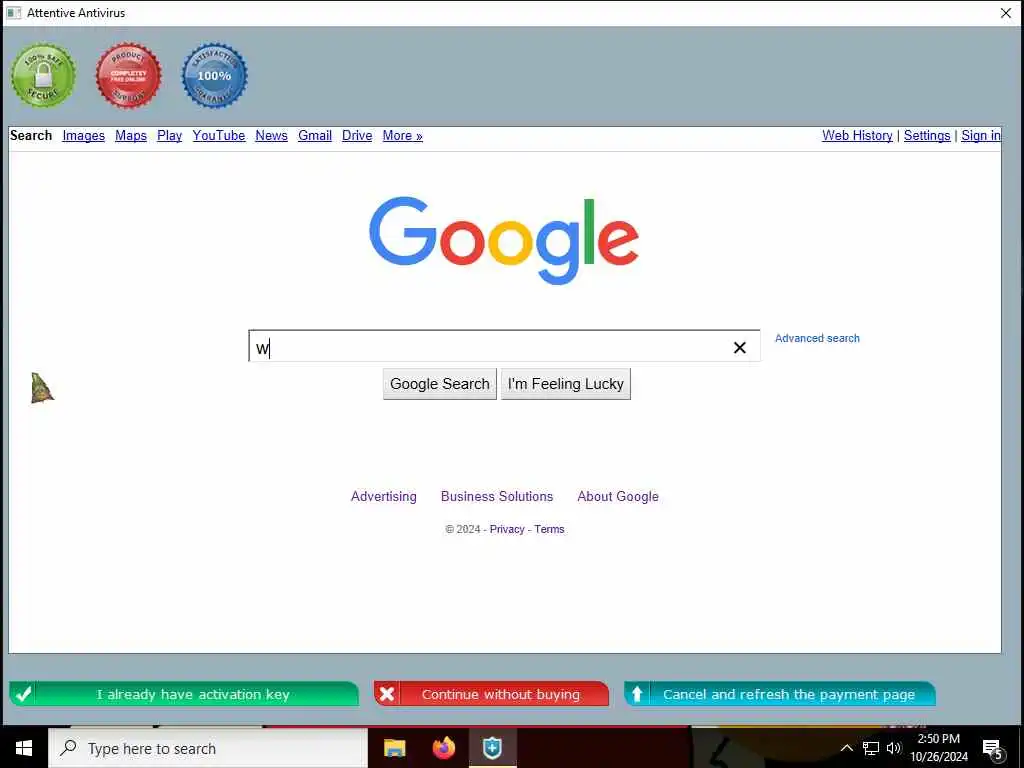
Task: Click the Google logo
Action: pyautogui.click(x=504, y=240)
